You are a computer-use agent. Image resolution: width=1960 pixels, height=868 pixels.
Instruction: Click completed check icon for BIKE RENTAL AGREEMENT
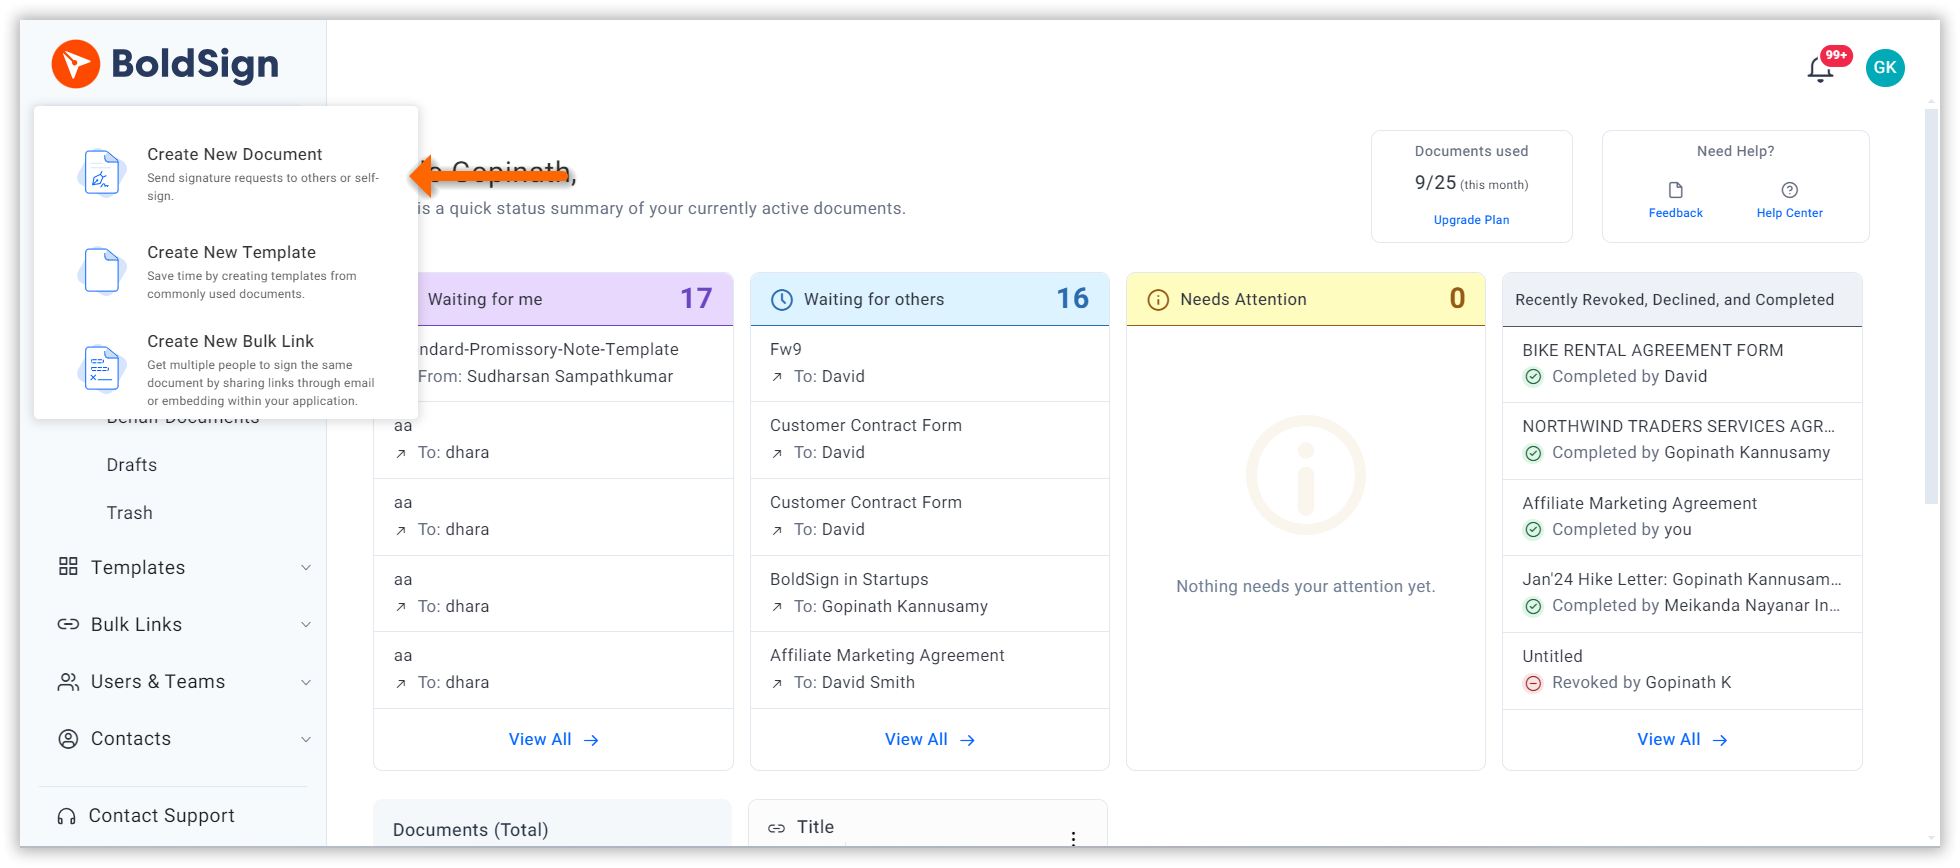[1533, 377]
